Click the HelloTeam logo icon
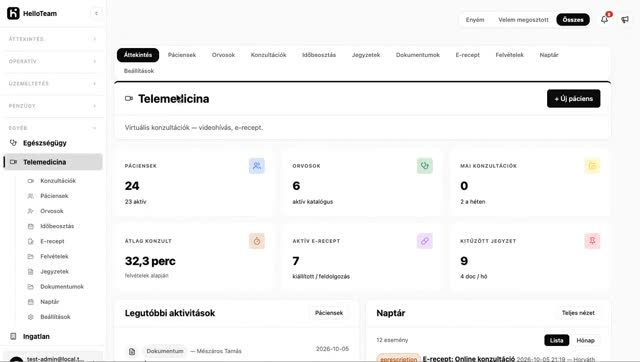This screenshot has width=640, height=362. [x=13, y=13]
